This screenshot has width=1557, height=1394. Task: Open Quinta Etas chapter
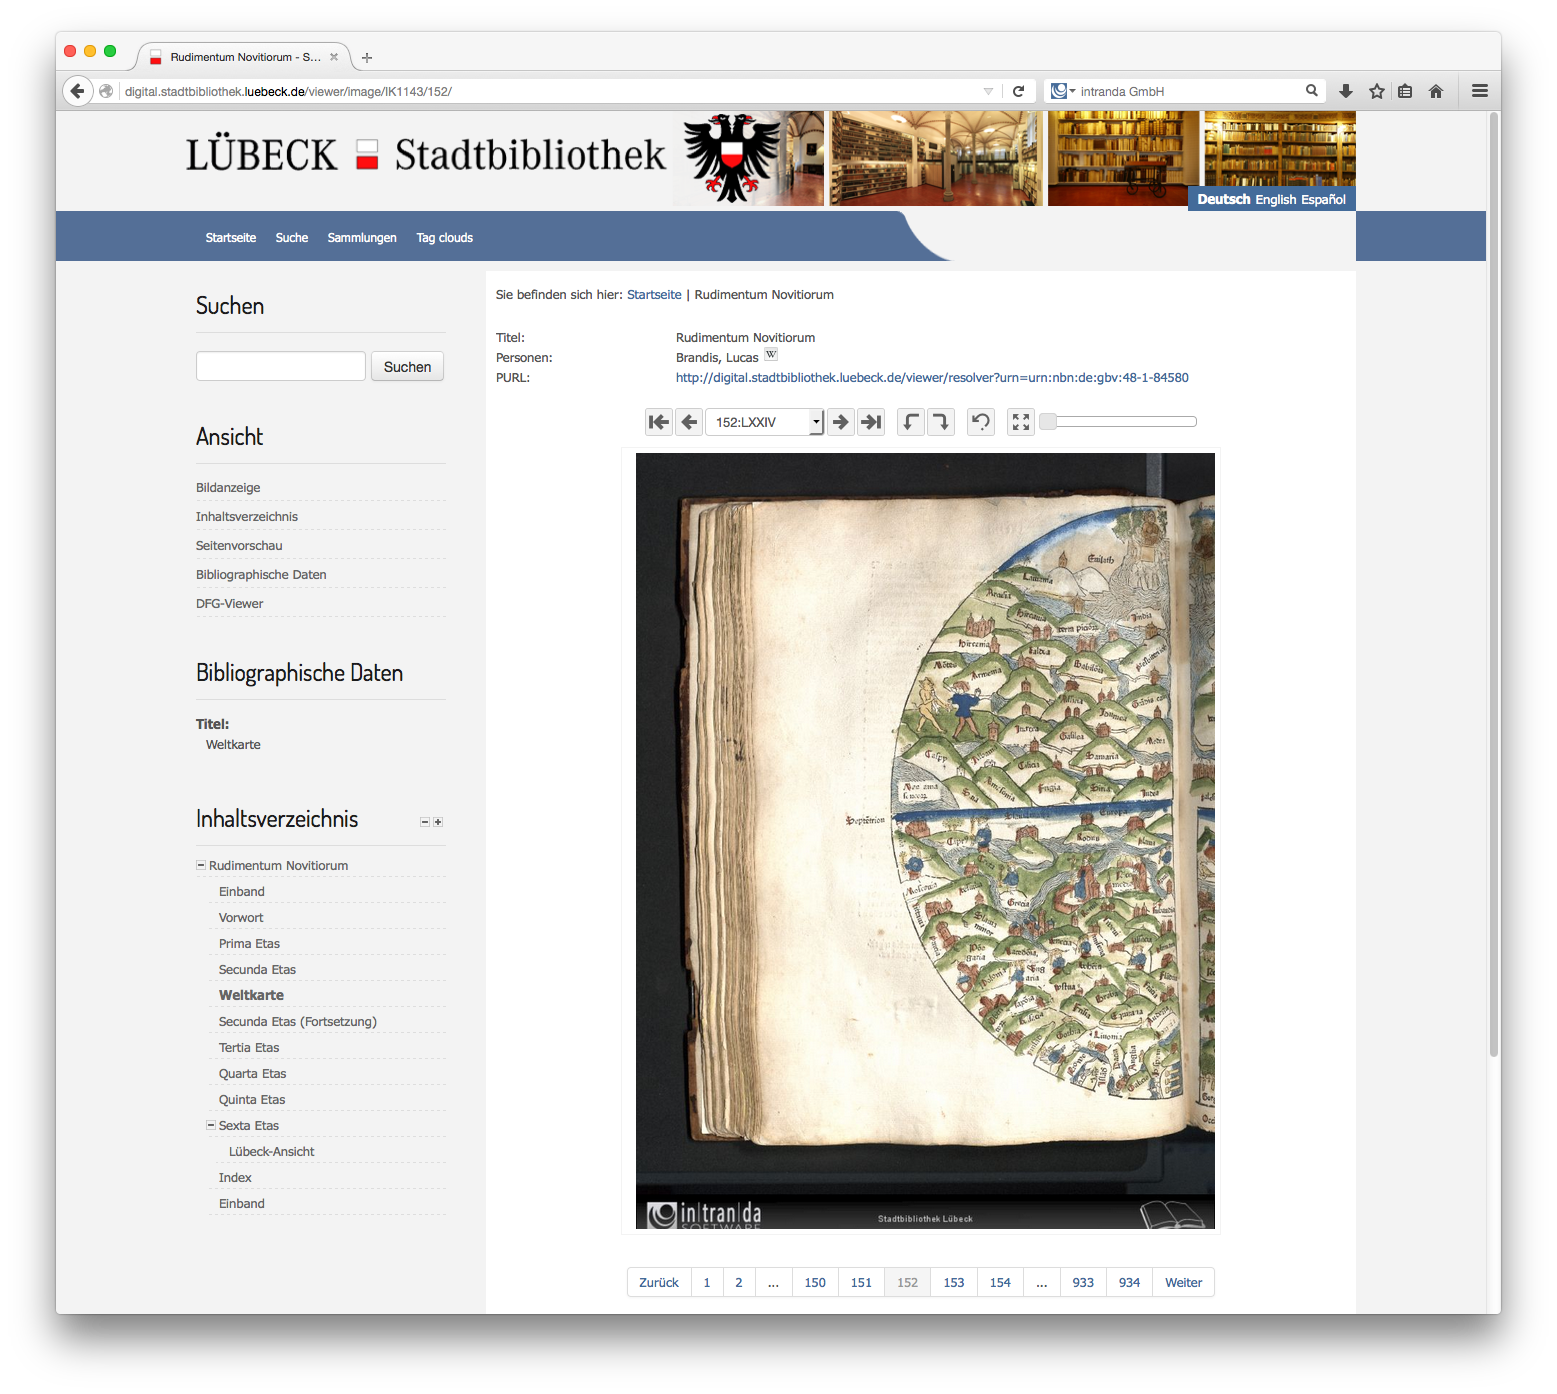[x=252, y=1100]
